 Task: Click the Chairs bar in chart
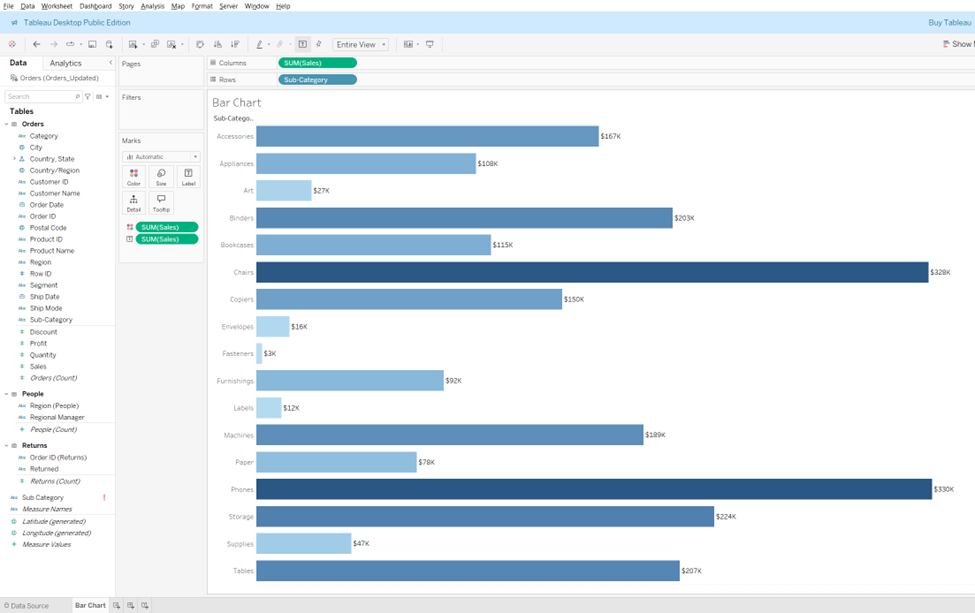coord(592,272)
